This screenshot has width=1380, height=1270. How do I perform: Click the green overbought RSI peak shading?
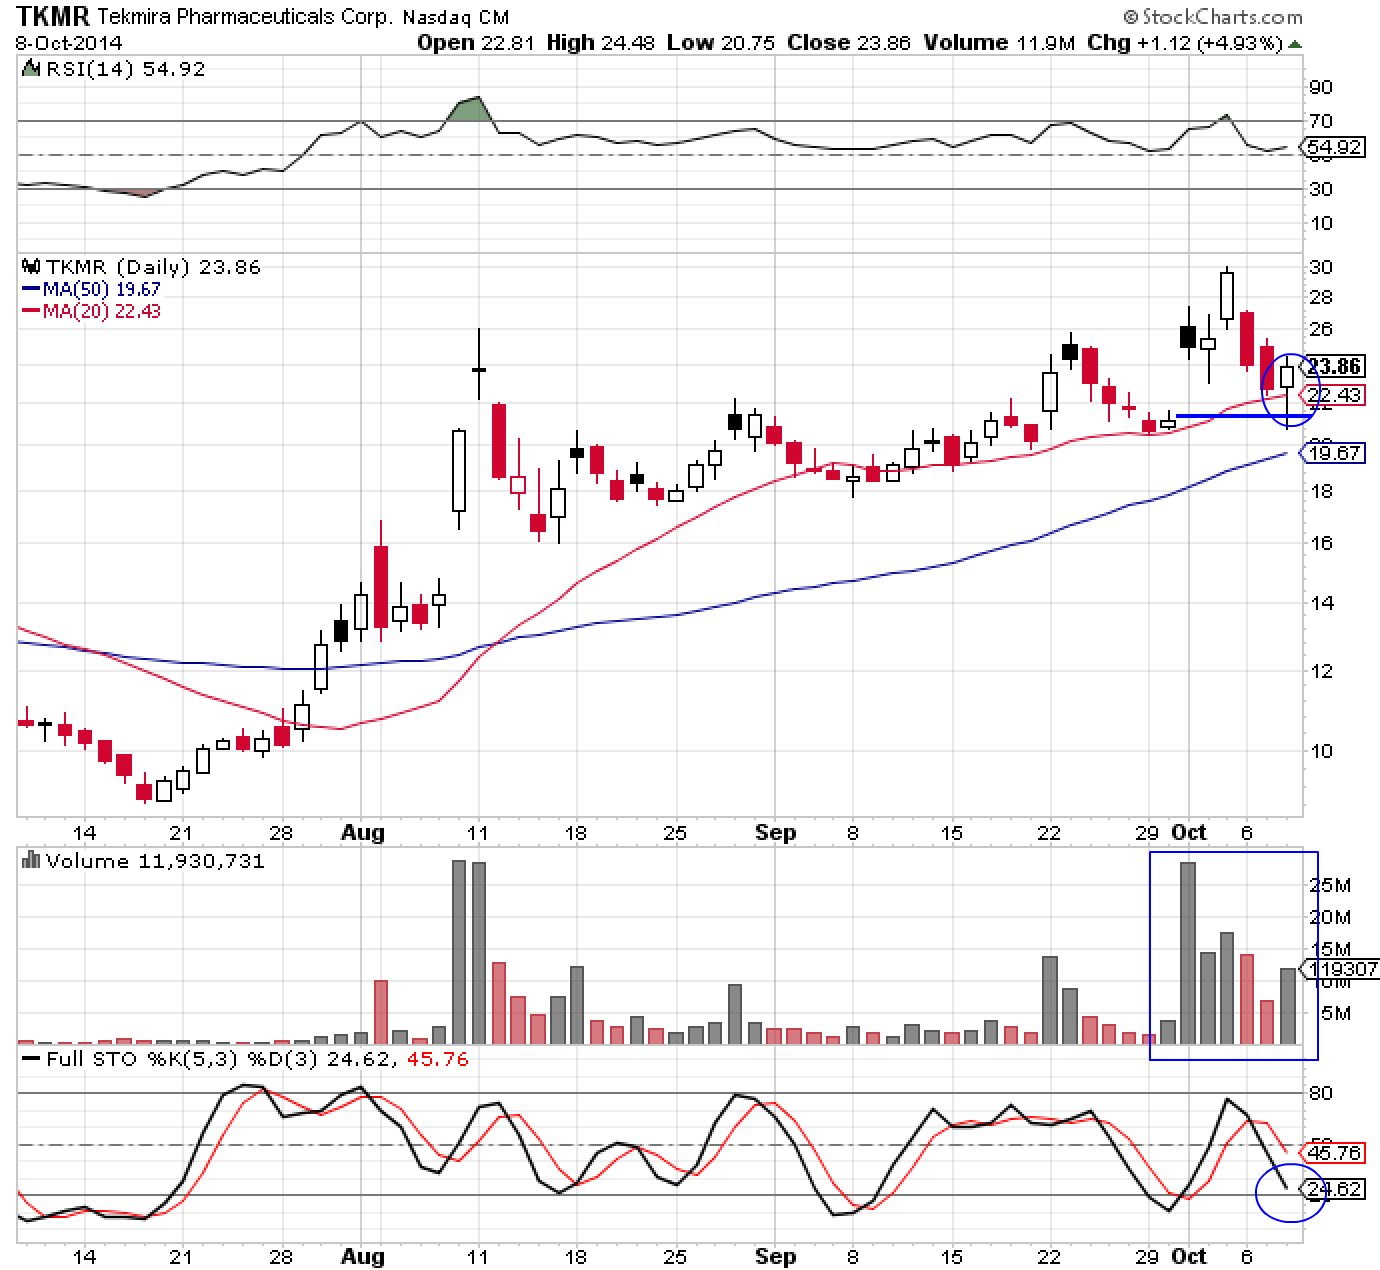point(472,110)
